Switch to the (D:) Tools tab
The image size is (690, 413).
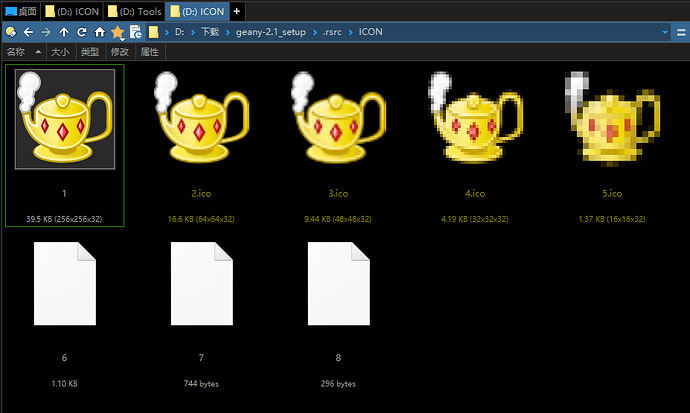pyautogui.click(x=134, y=11)
